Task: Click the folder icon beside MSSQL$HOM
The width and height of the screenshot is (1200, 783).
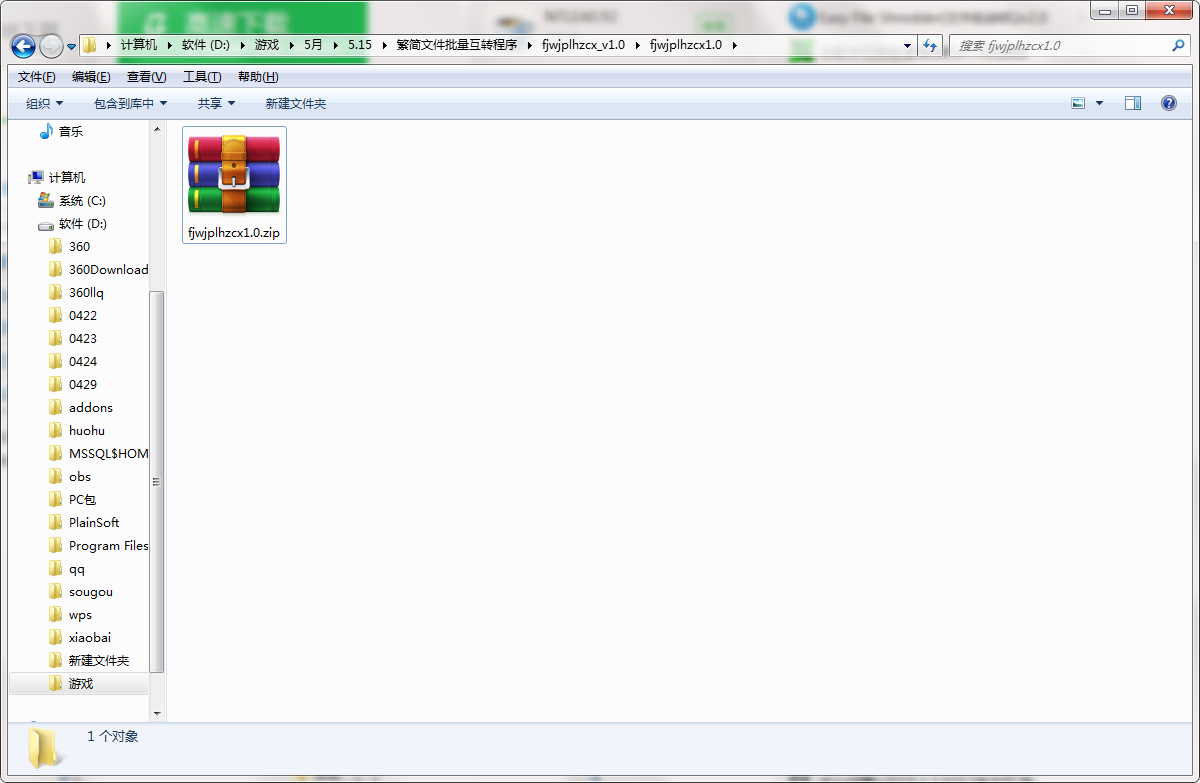Action: click(x=56, y=453)
